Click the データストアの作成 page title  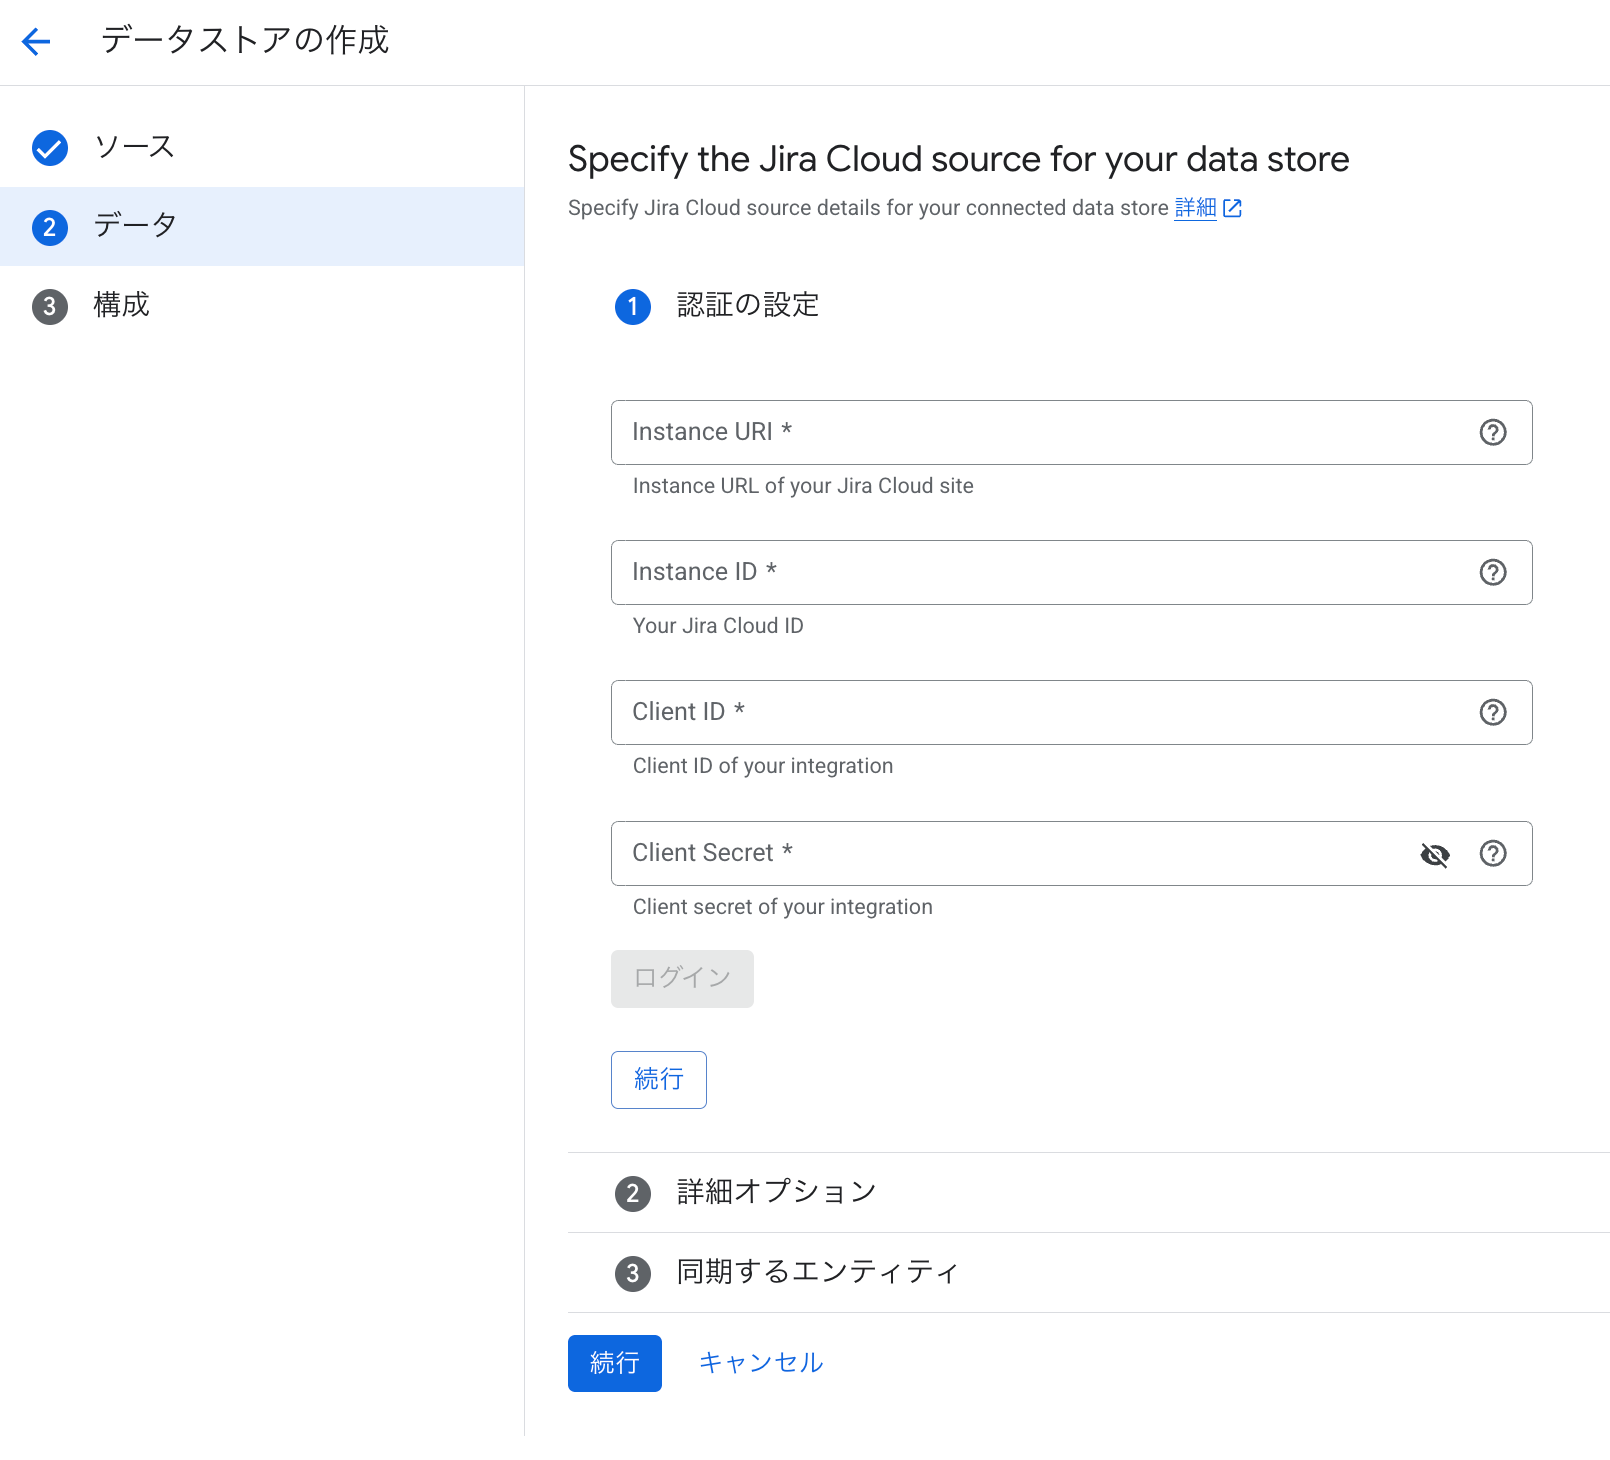tap(245, 40)
